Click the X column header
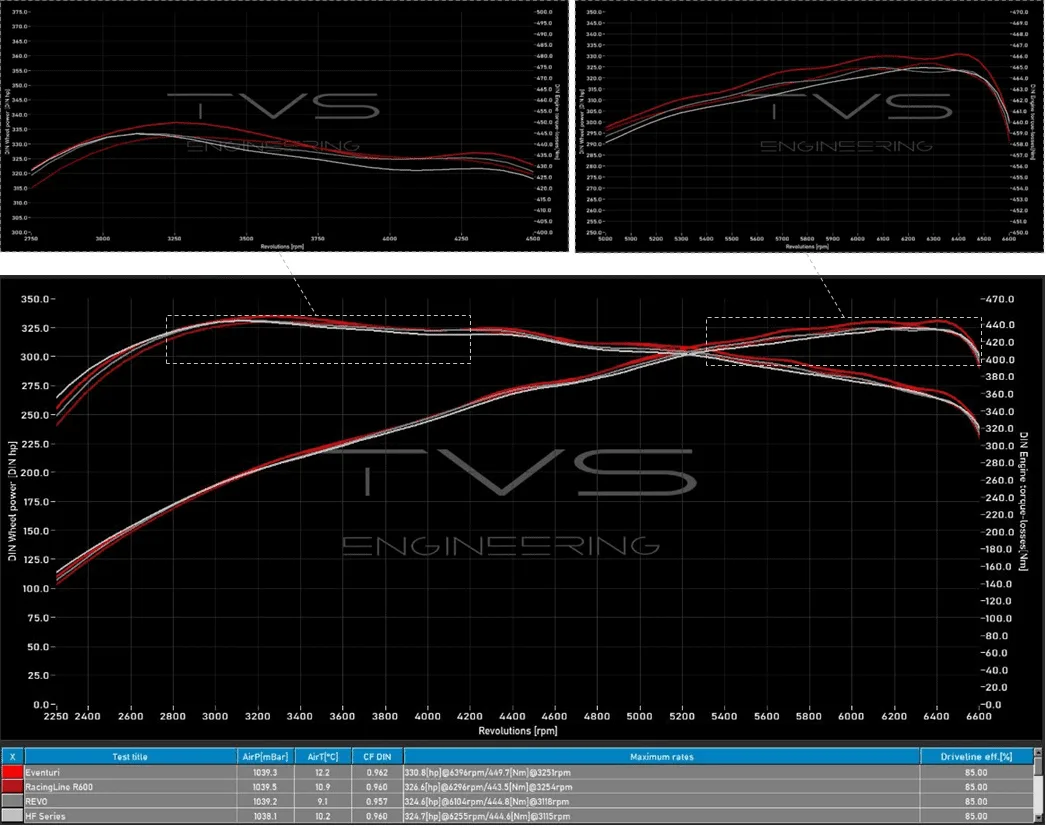 tap(13, 757)
